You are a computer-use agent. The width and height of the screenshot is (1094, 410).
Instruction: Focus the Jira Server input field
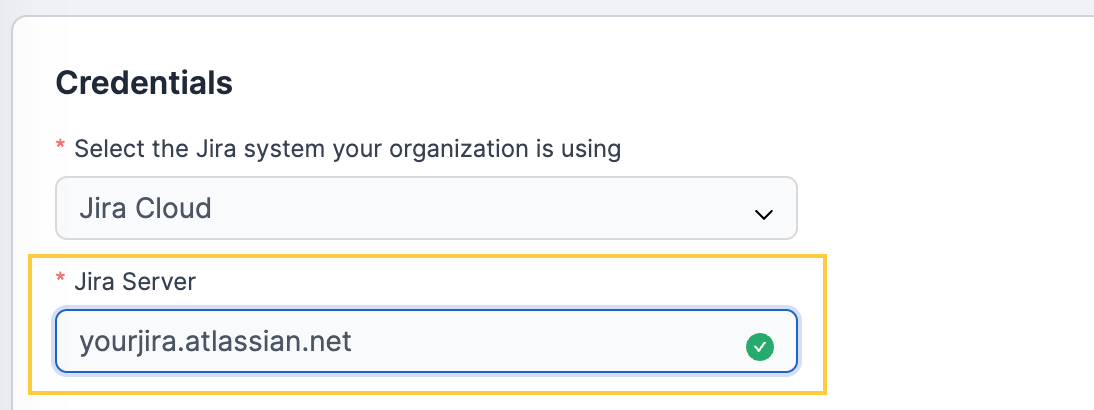click(426, 341)
